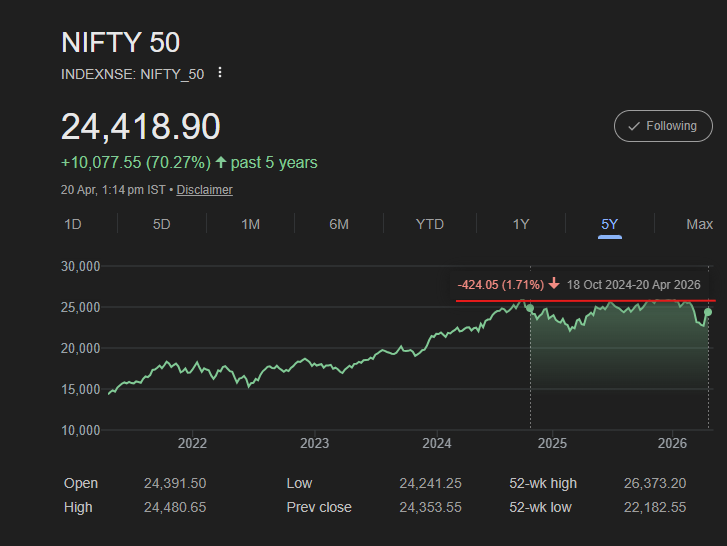727x546 pixels.
Task: Click the 20 Apr 2026 chart endpoint dot
Action: (708, 312)
